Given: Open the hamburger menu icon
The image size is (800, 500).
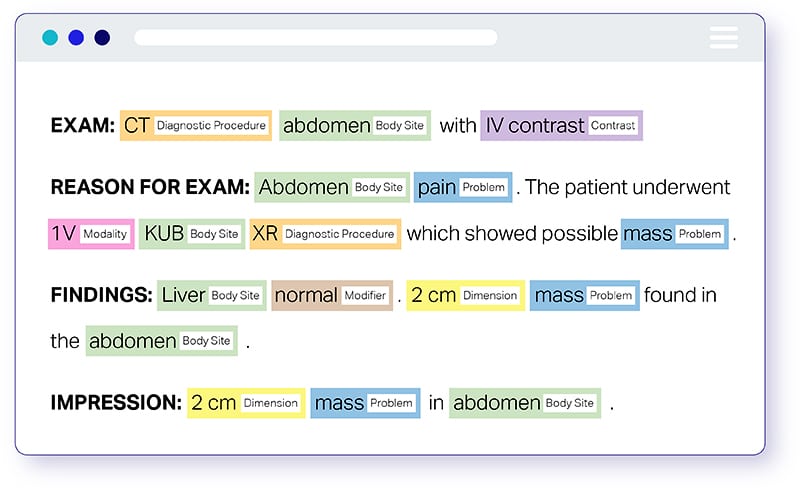Looking at the screenshot, I should [723, 38].
